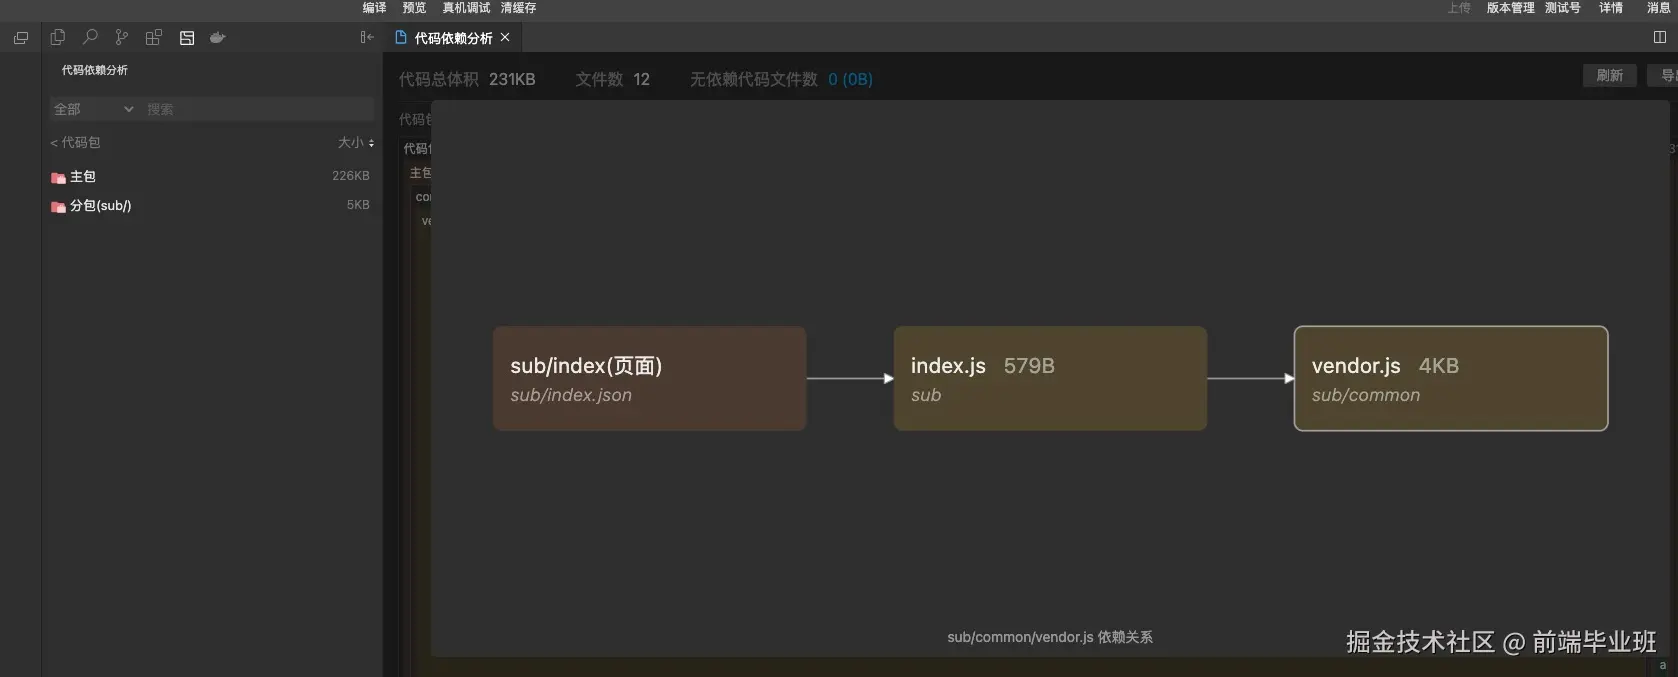Switch to the 代码依赖分析 editor tab

pyautogui.click(x=454, y=38)
